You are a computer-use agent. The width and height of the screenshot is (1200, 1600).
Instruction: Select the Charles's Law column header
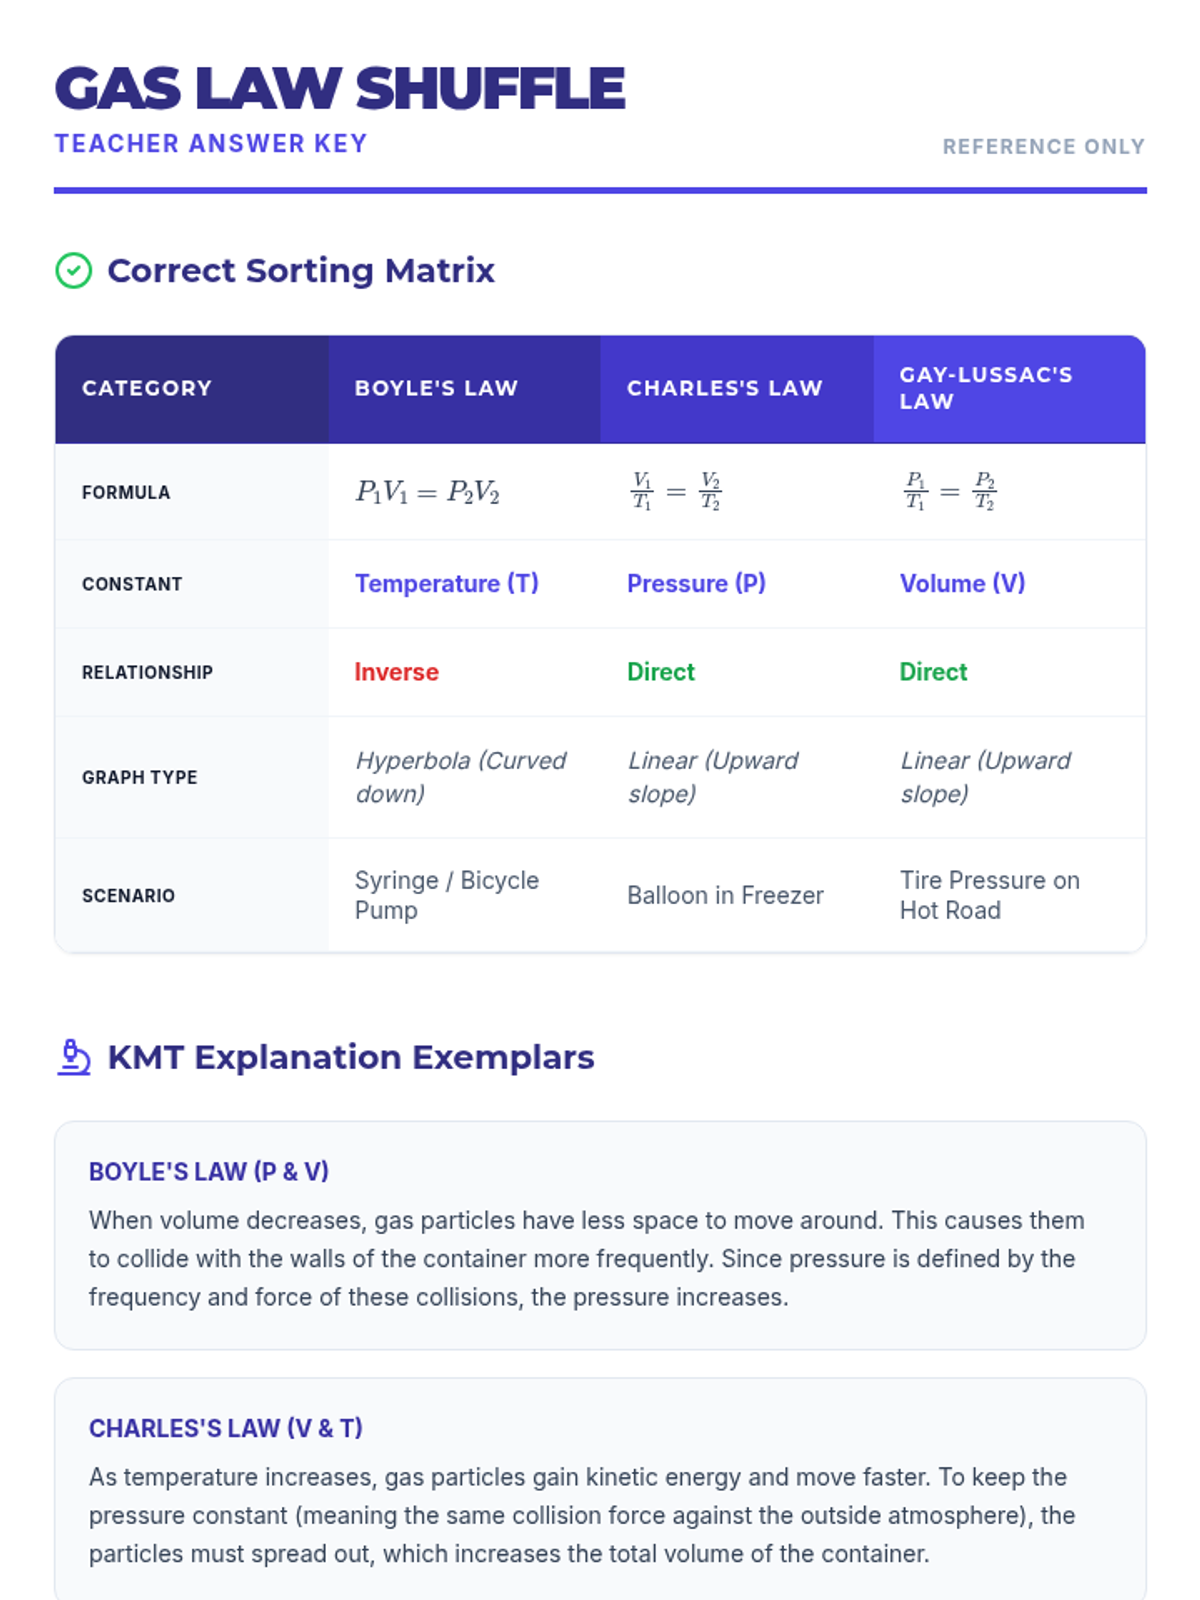coord(724,388)
